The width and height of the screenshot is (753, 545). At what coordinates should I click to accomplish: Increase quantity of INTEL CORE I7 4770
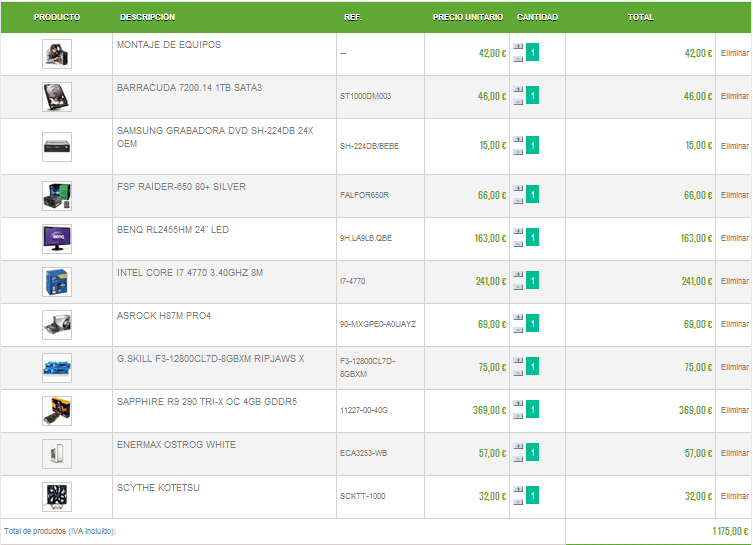(518, 275)
